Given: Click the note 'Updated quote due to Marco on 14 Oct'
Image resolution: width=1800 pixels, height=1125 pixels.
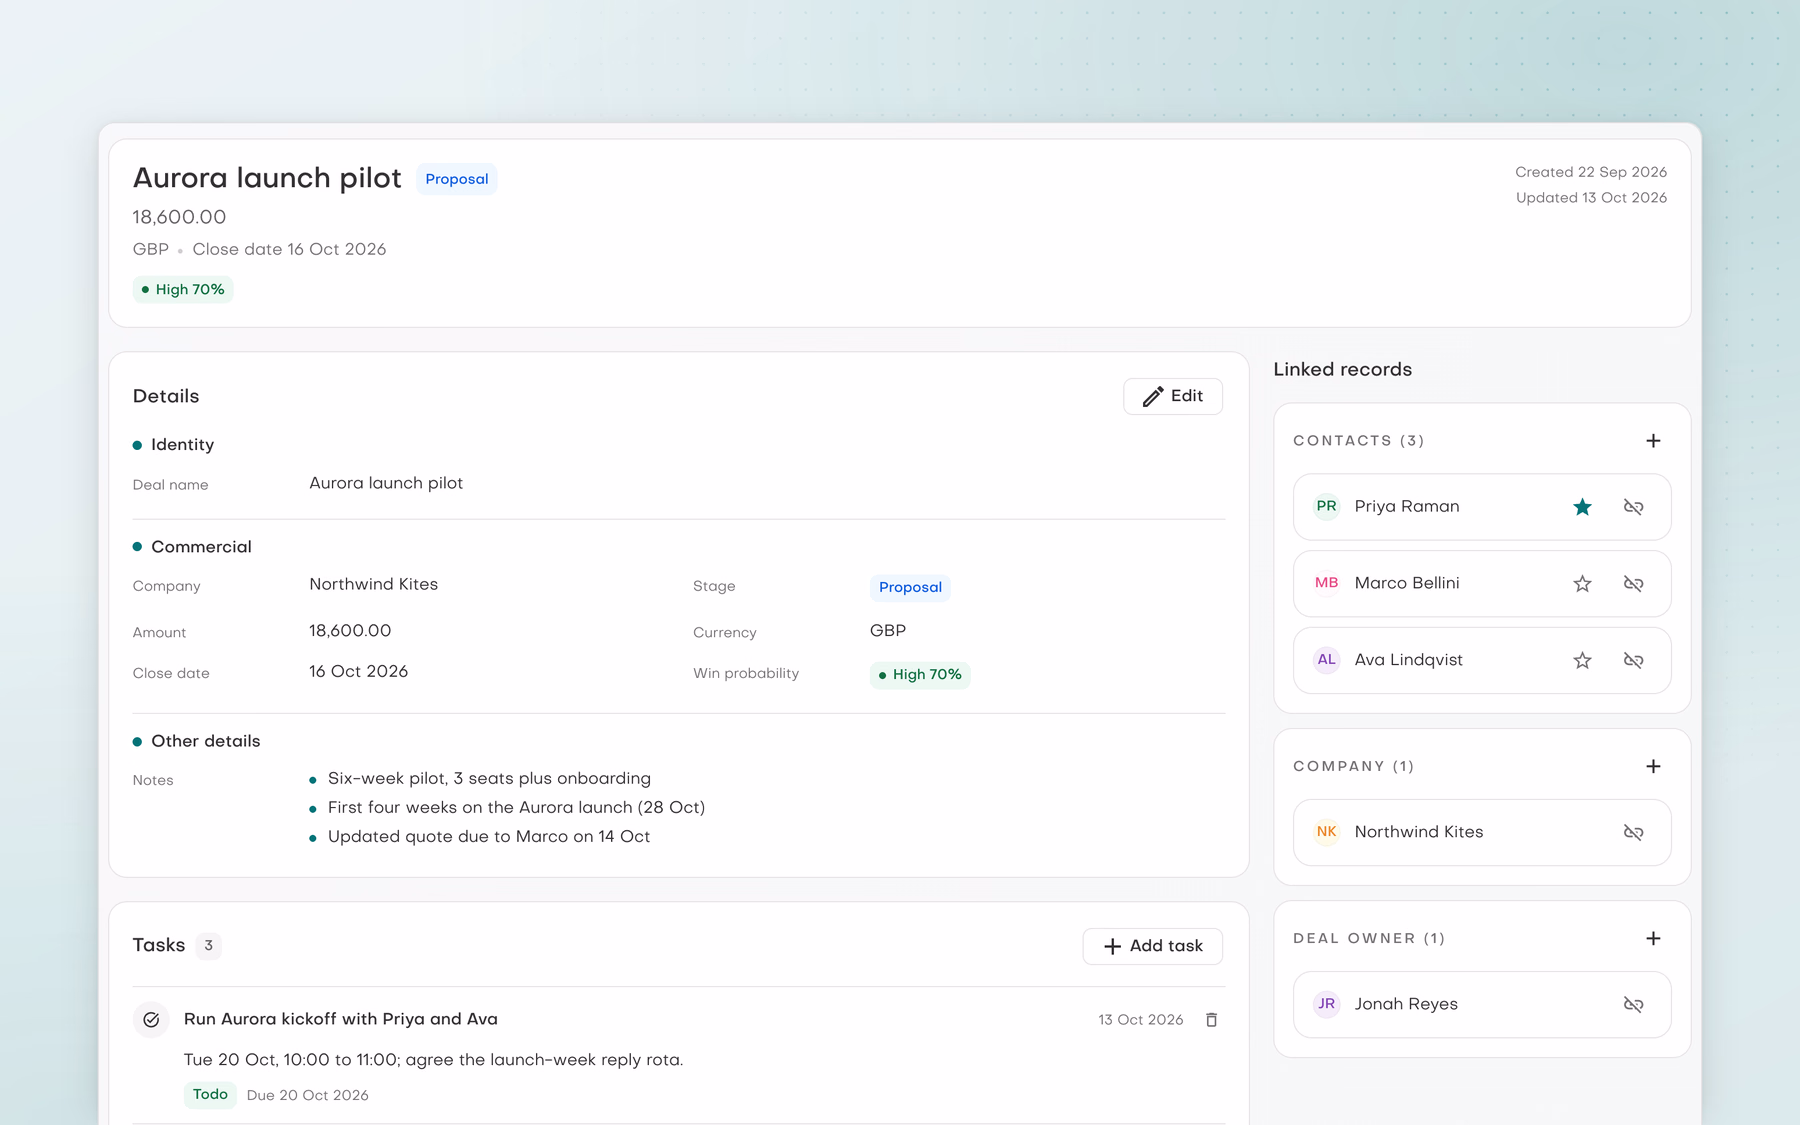Looking at the screenshot, I should 489,837.
